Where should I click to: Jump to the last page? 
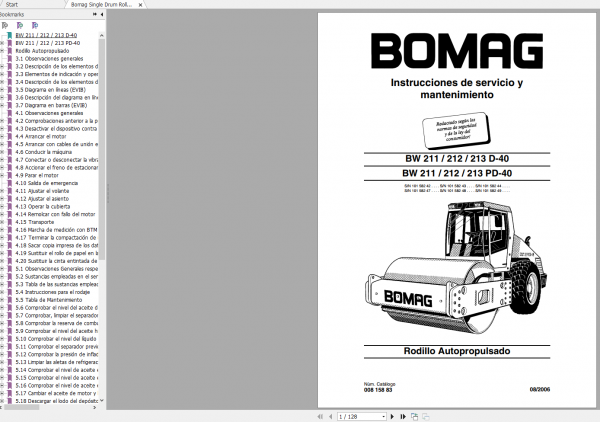coord(403,417)
